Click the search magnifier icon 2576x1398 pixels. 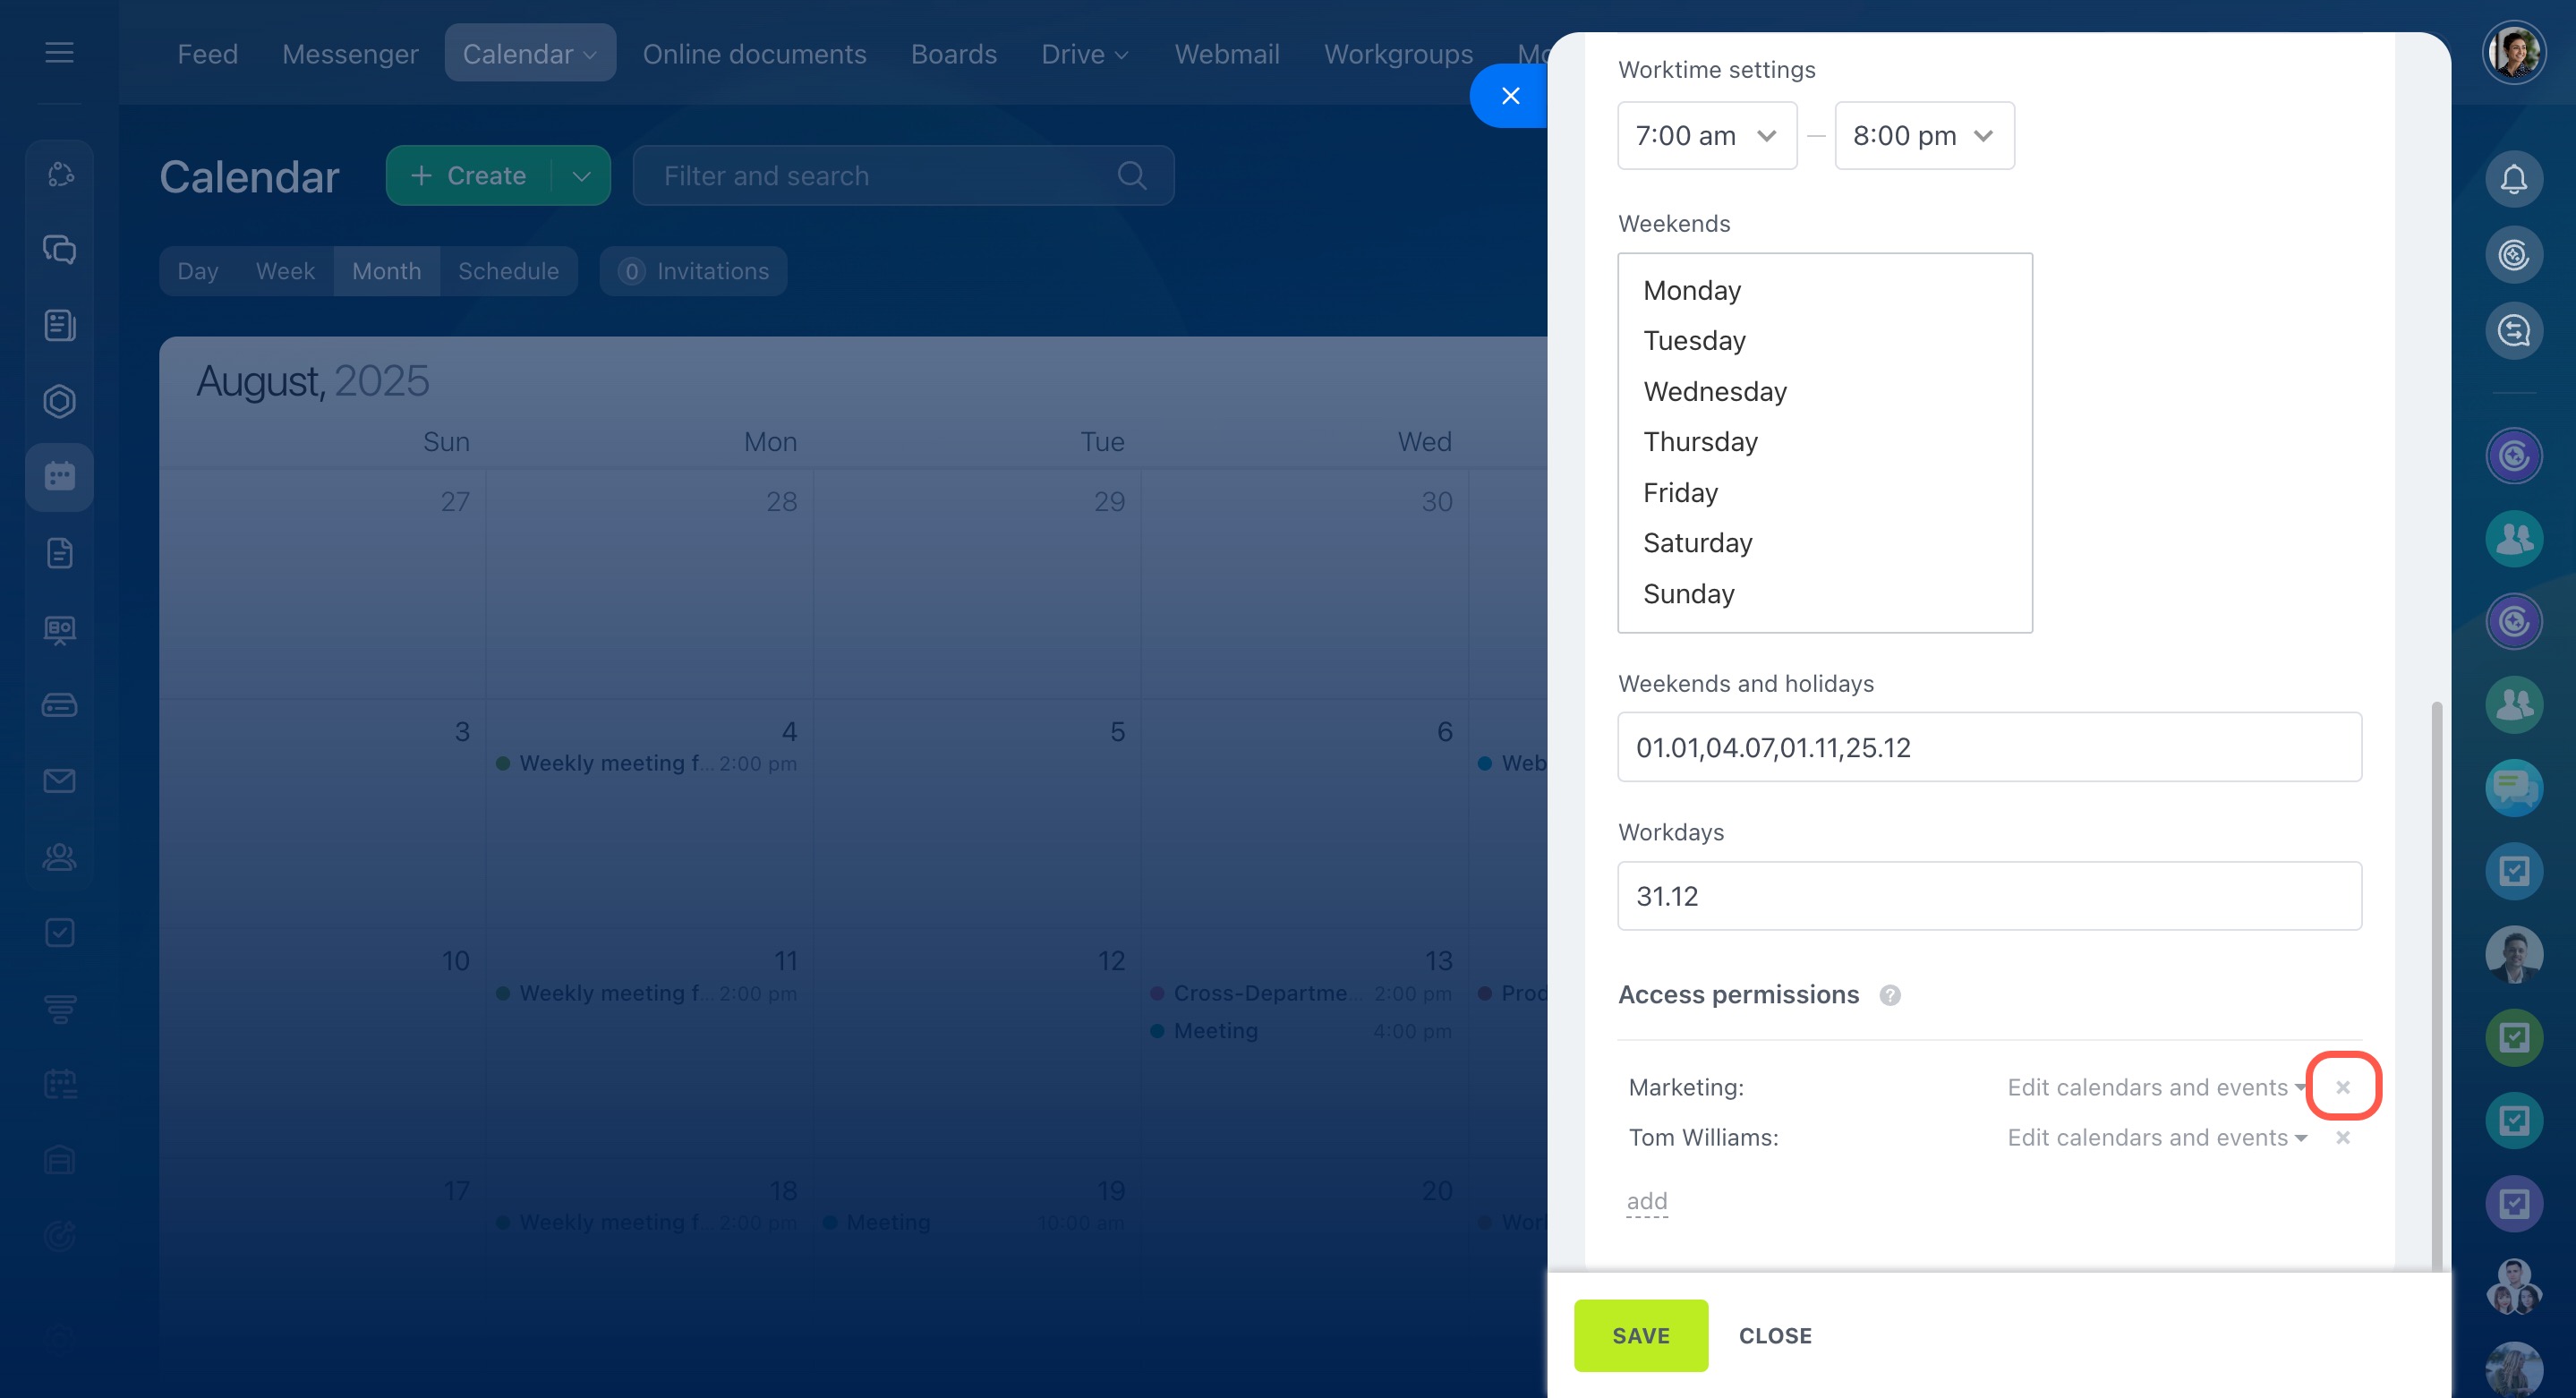(1131, 176)
